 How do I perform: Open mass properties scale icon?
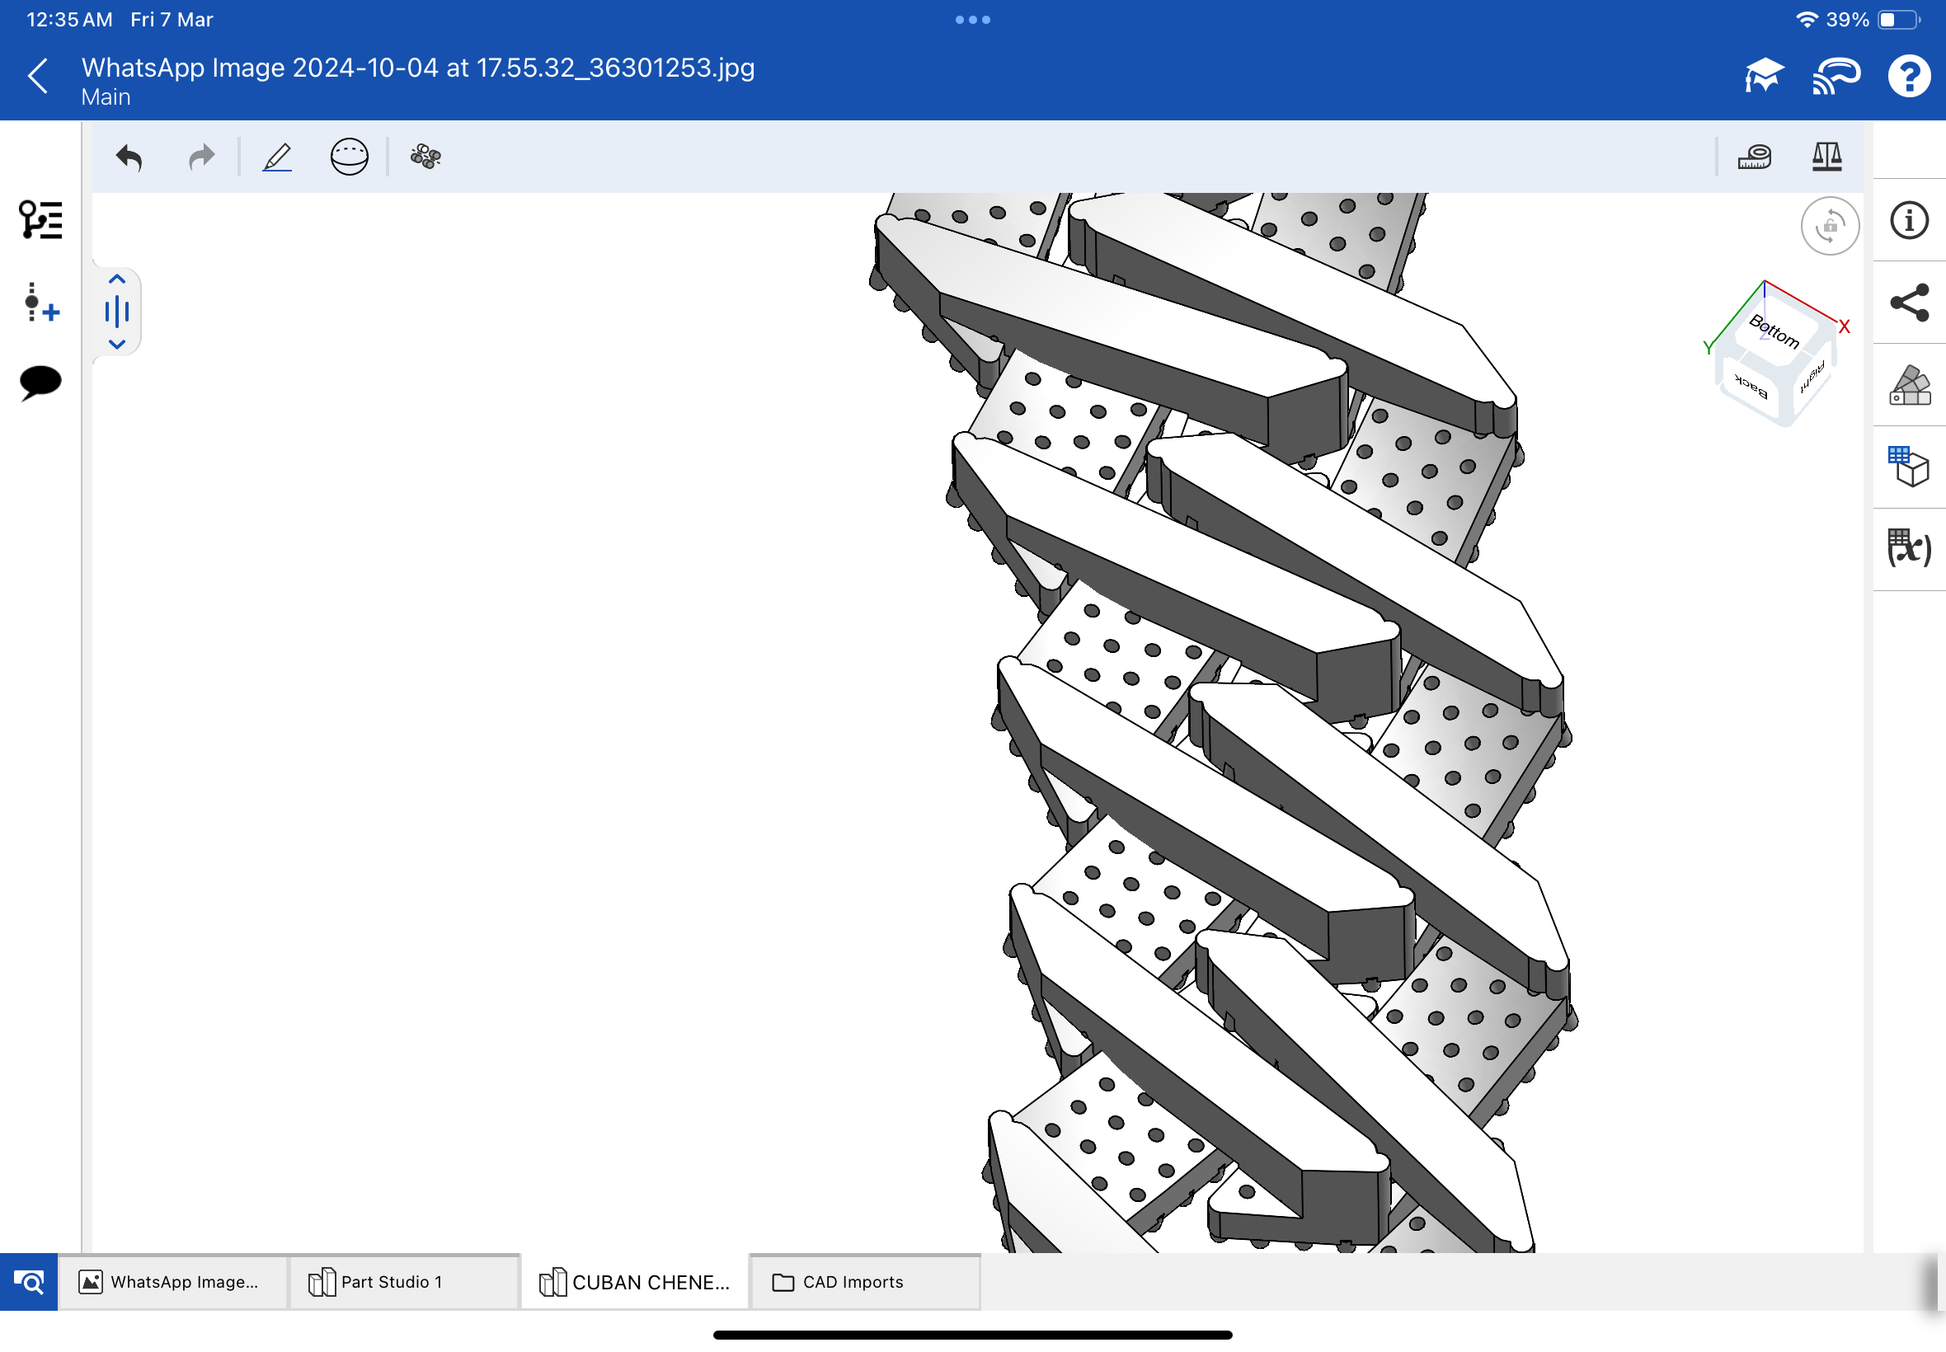[1826, 157]
